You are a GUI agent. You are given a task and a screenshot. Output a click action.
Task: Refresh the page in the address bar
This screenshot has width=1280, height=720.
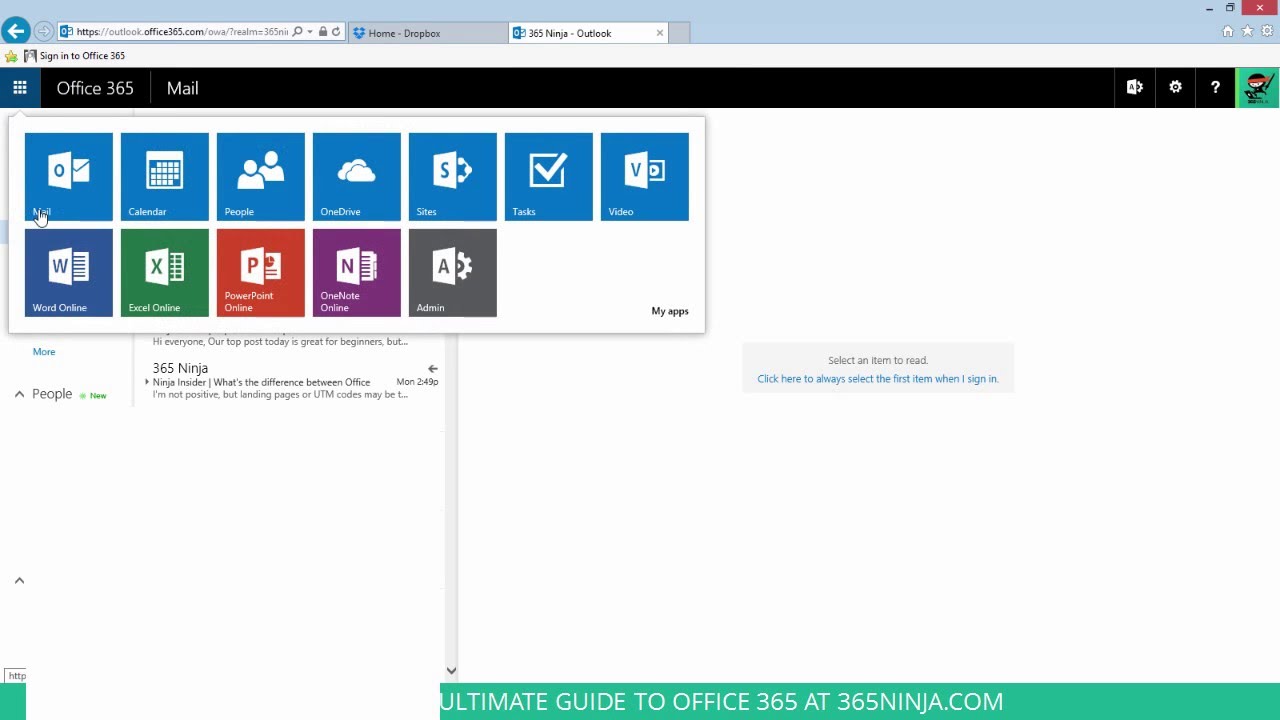click(x=336, y=32)
